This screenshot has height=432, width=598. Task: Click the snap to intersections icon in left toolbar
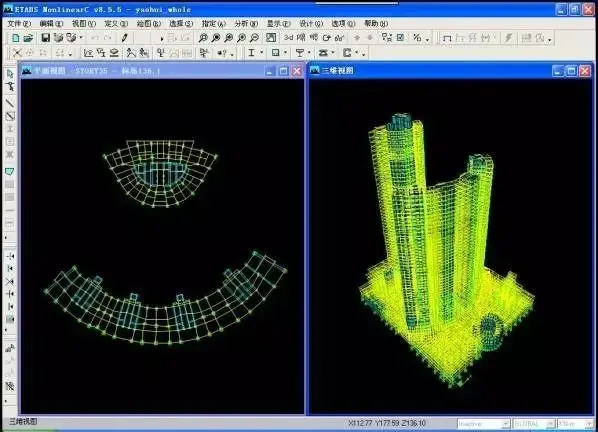click(10, 281)
